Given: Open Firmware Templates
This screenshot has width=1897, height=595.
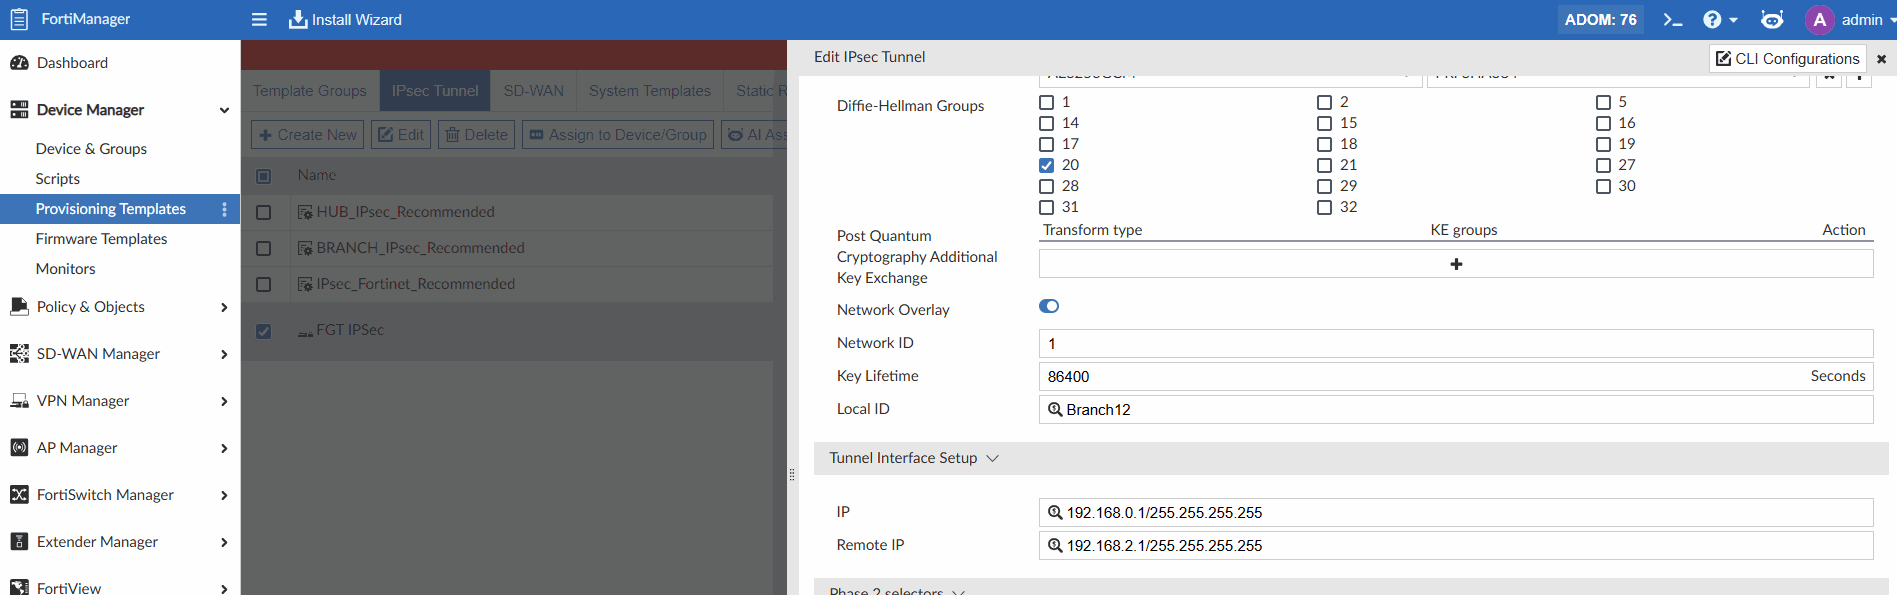Looking at the screenshot, I should (x=101, y=239).
